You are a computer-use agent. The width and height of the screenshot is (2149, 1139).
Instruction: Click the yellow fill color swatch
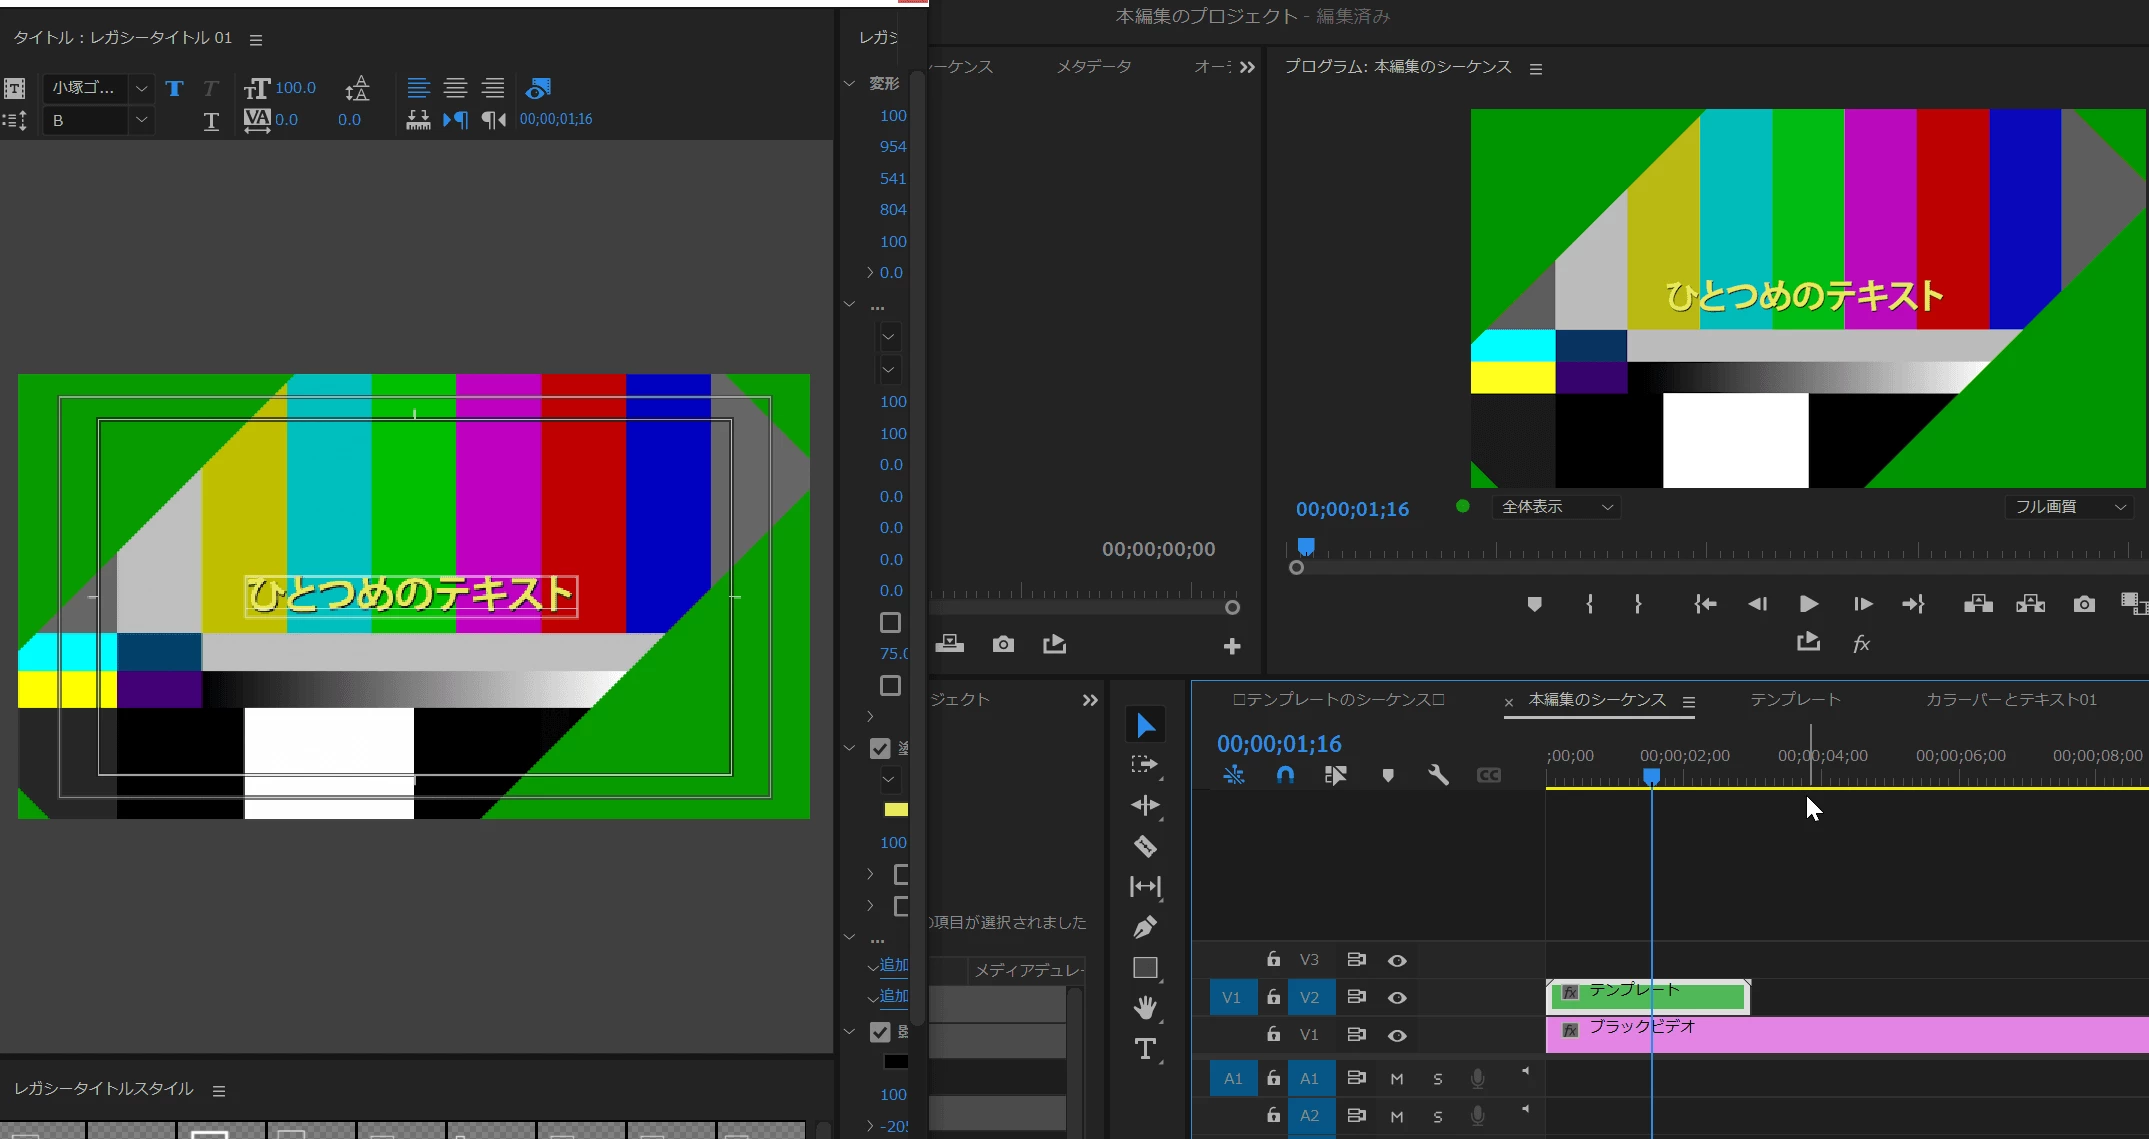896,810
